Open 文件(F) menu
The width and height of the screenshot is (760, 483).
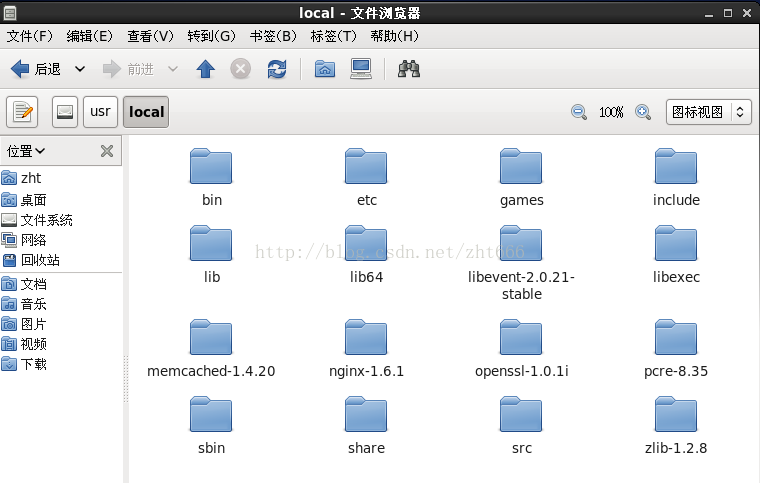coord(30,36)
